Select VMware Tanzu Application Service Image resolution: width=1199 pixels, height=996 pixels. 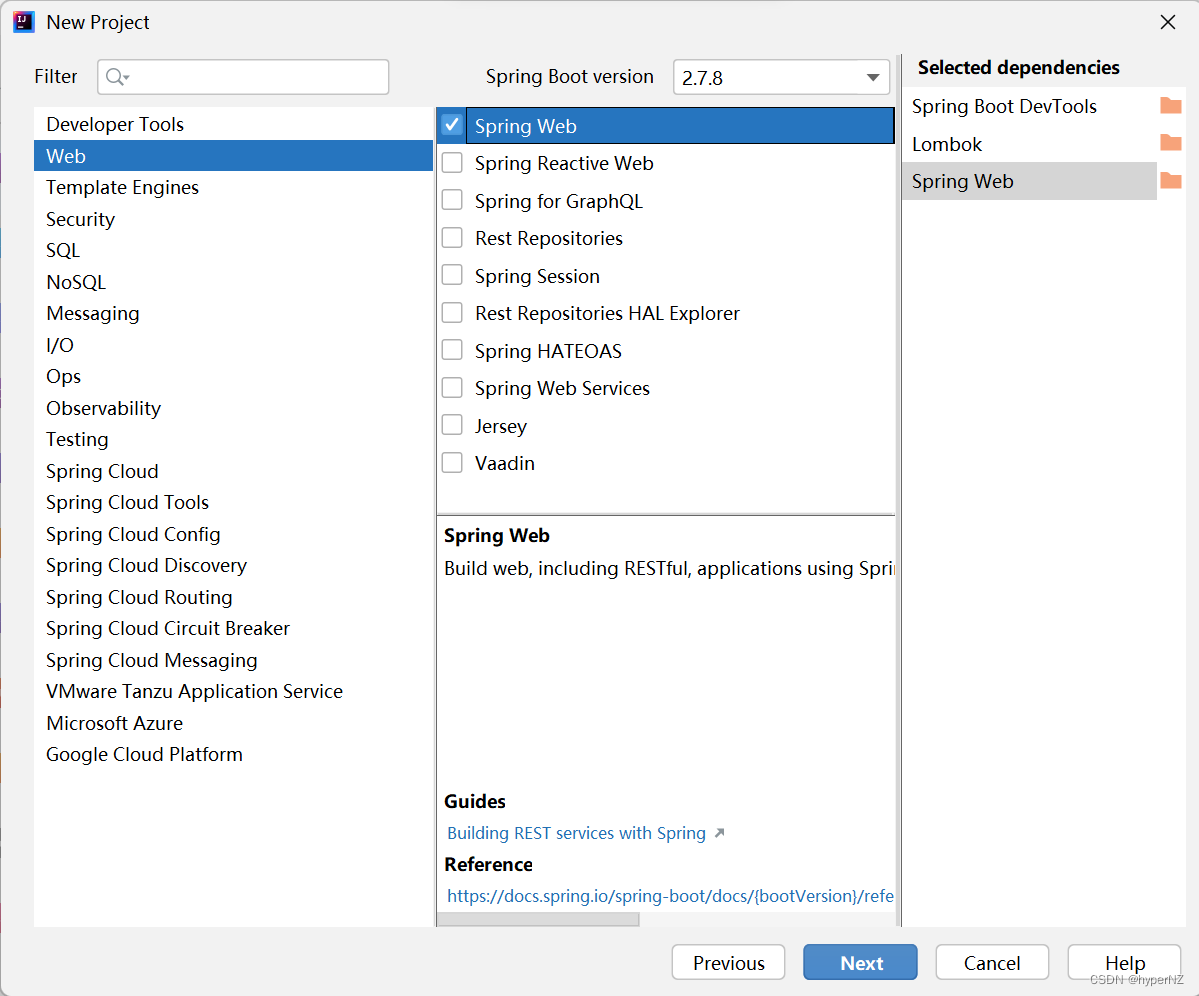point(233,692)
